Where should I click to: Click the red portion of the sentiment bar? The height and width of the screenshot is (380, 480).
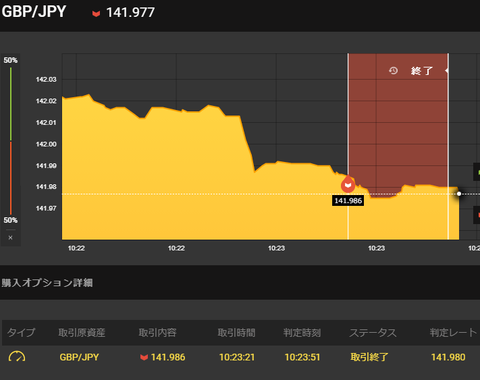[x=11, y=178]
